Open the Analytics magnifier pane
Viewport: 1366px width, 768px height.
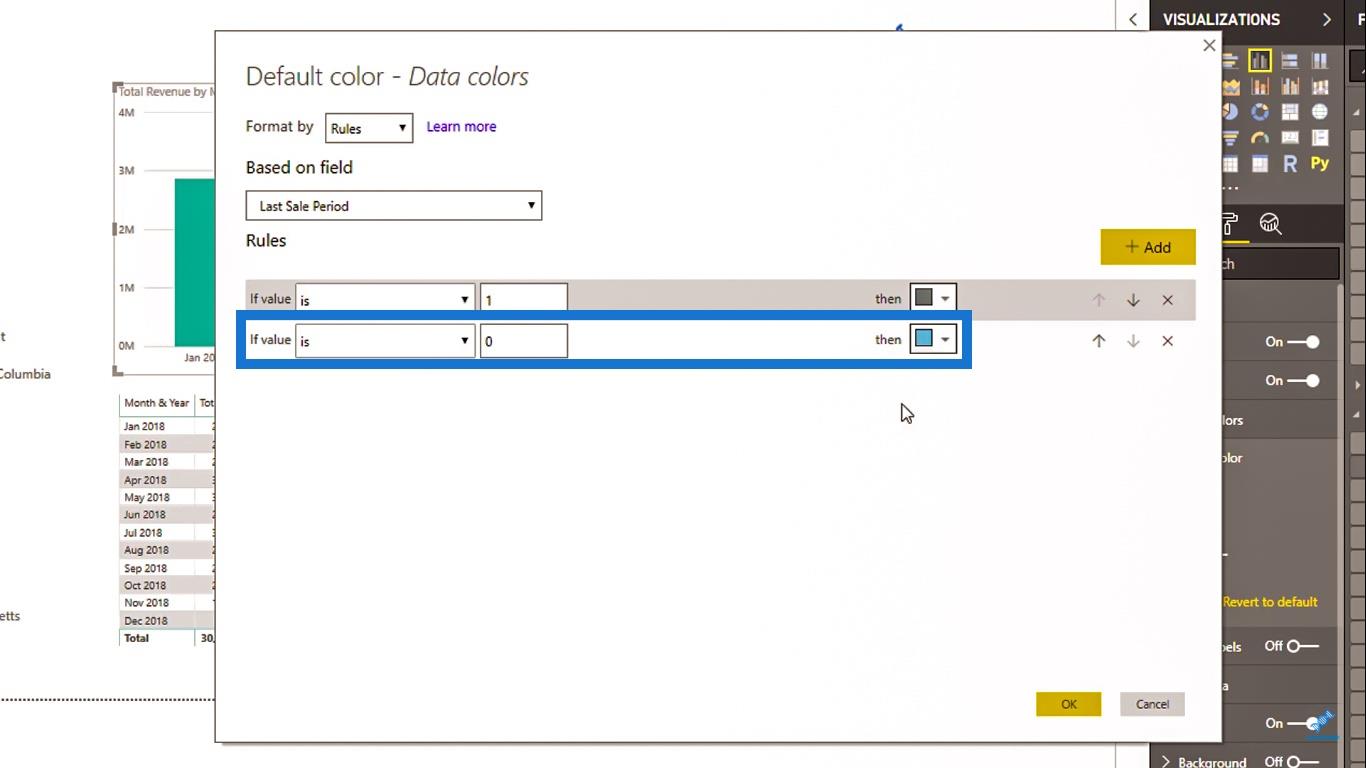click(1270, 224)
